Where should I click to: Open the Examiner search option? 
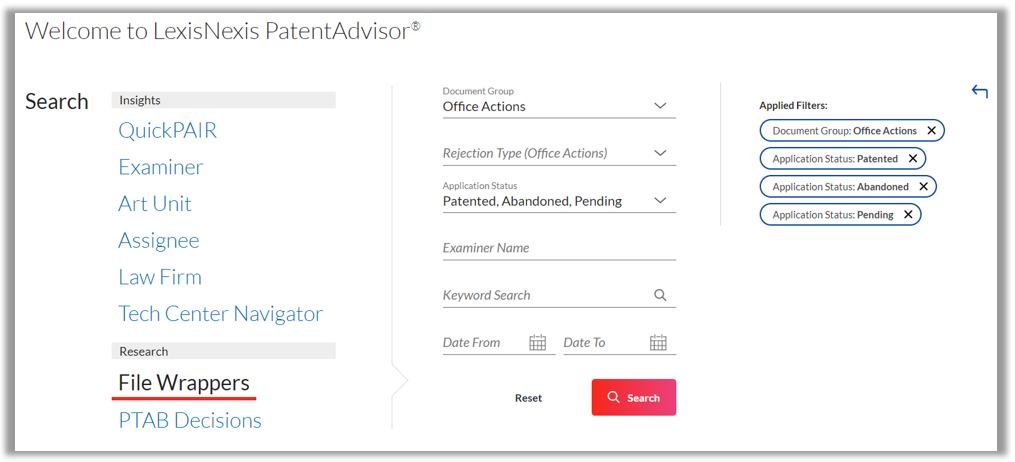point(161,167)
